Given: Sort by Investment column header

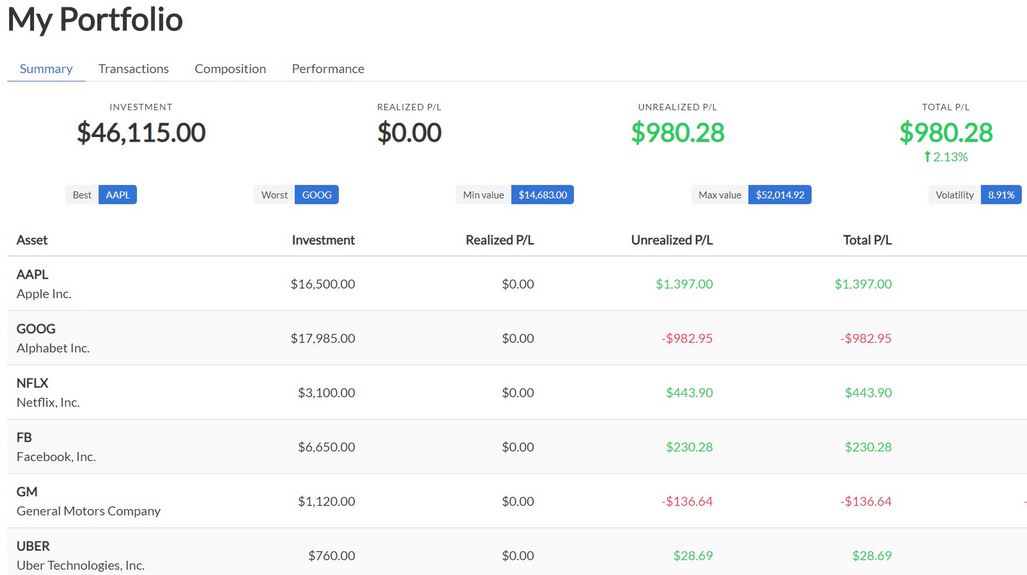Looking at the screenshot, I should point(323,240).
